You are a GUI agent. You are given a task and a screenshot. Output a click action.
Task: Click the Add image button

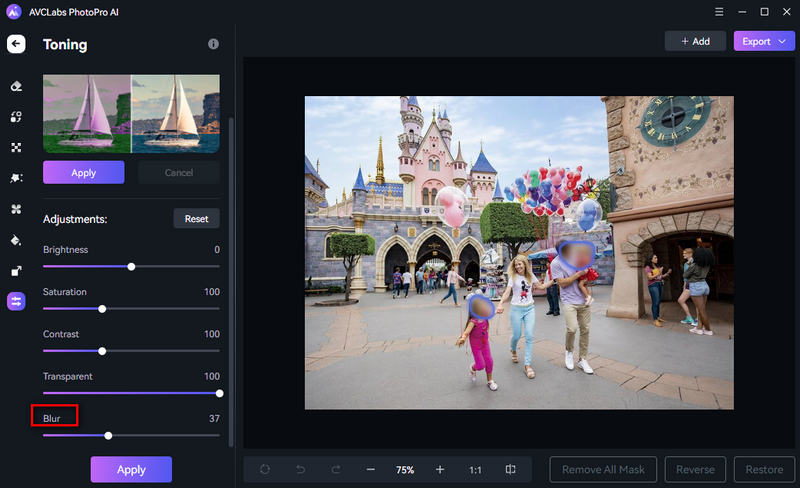[695, 41]
